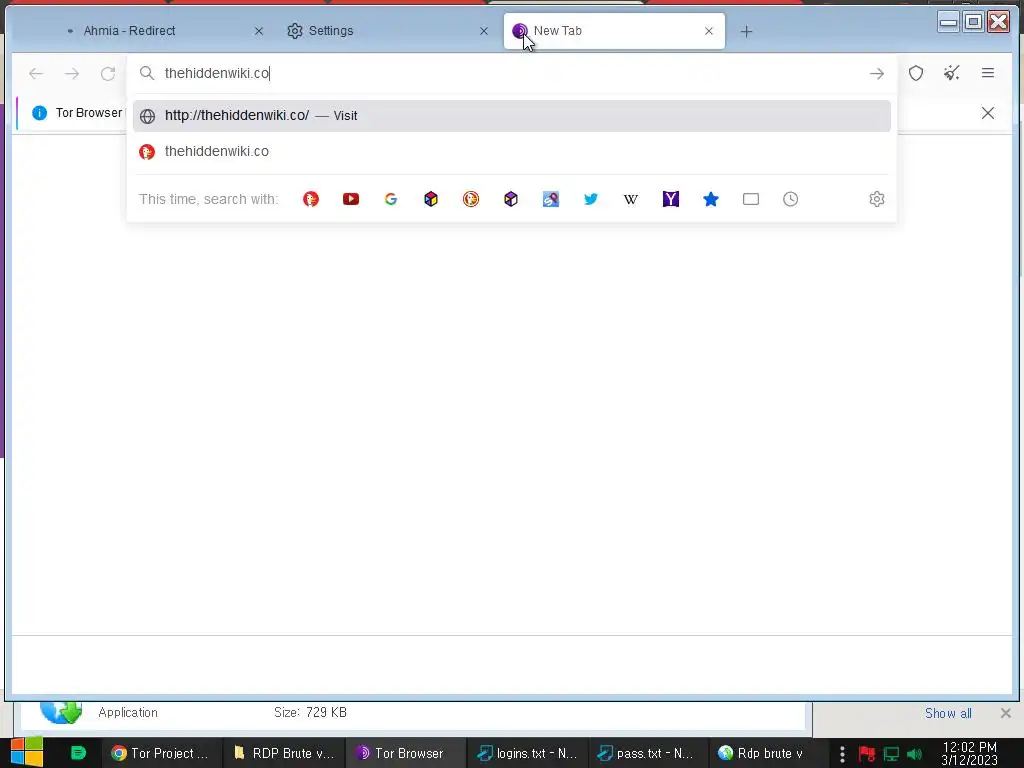Switch to logins.txt Notepad taskbar item
Image resolution: width=1024 pixels, height=768 pixels.
[x=528, y=753]
